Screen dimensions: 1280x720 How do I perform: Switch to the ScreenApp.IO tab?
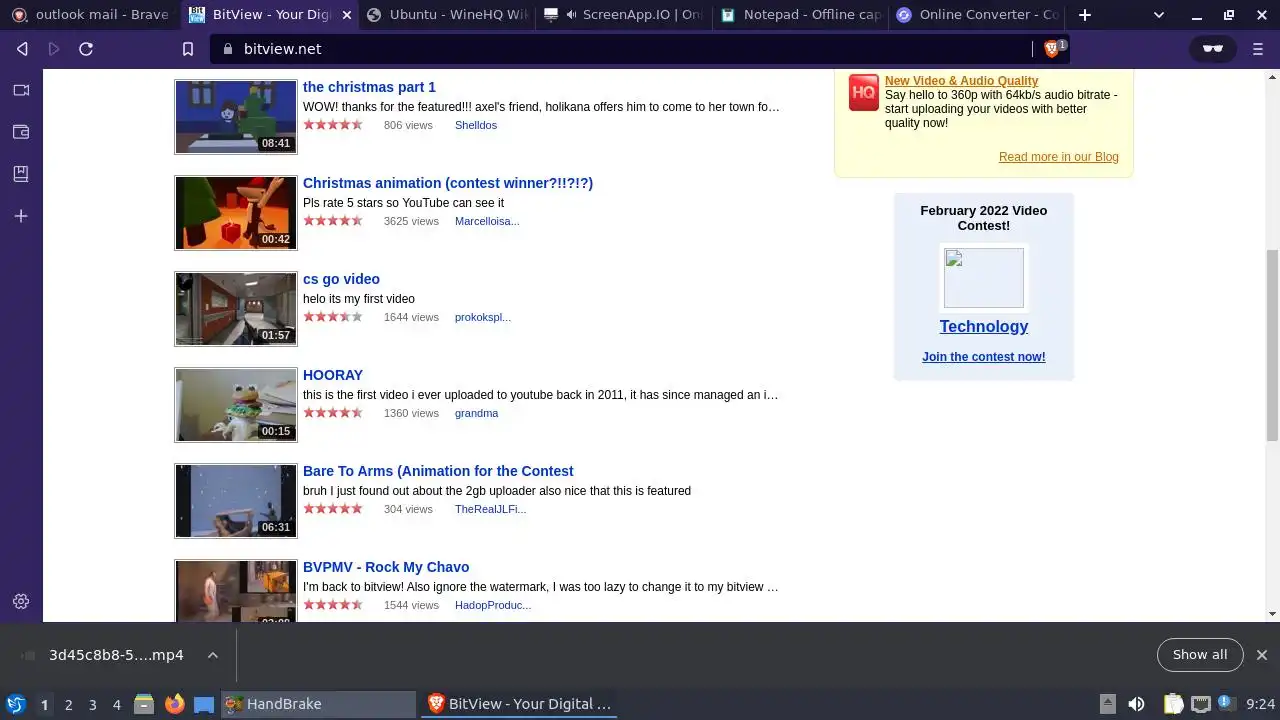click(624, 15)
